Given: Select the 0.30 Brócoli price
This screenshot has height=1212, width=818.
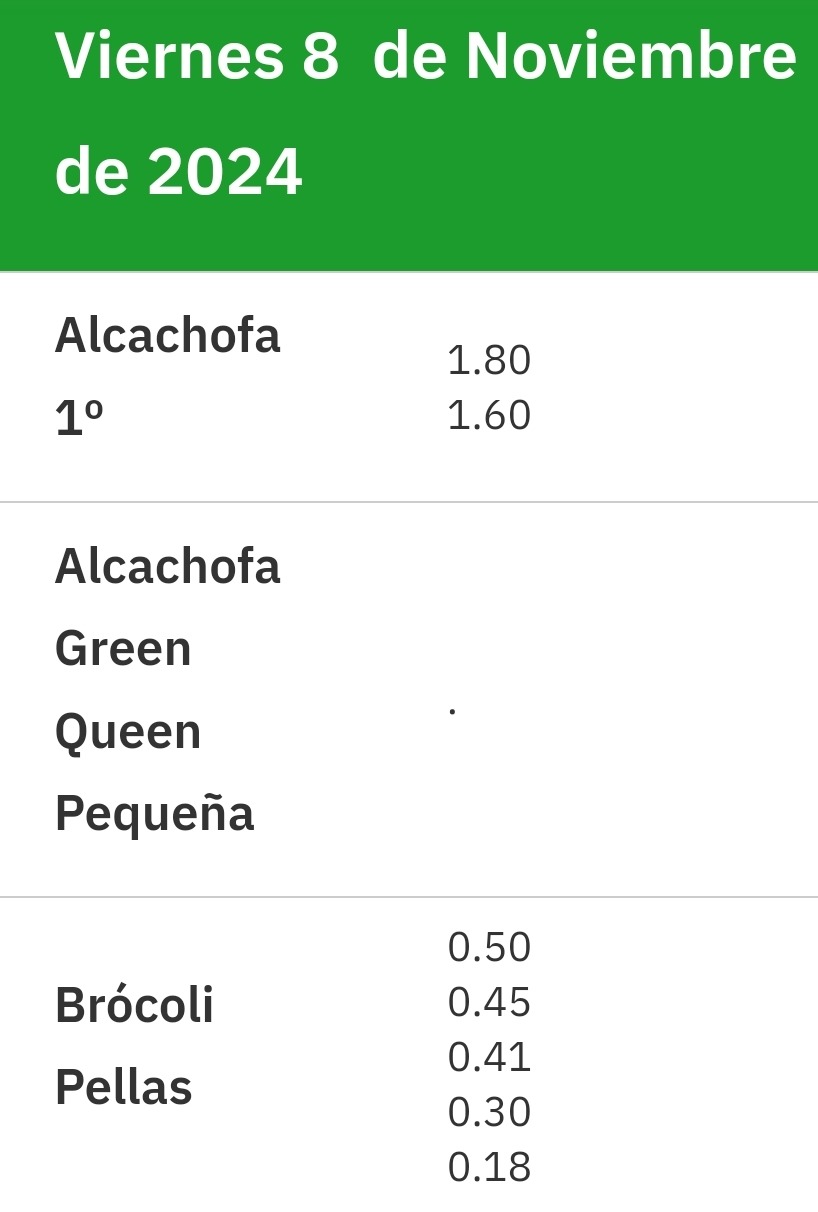Looking at the screenshot, I should [x=489, y=1112].
